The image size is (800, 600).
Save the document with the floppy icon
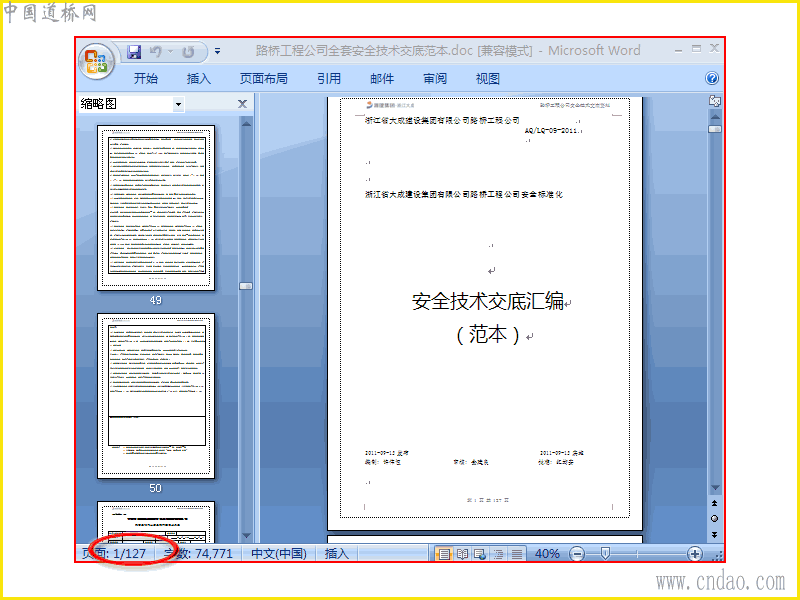(134, 52)
